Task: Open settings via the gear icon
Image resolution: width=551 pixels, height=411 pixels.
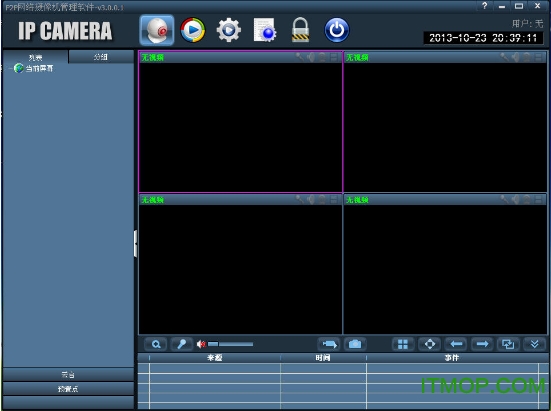Action: pyautogui.click(x=228, y=30)
